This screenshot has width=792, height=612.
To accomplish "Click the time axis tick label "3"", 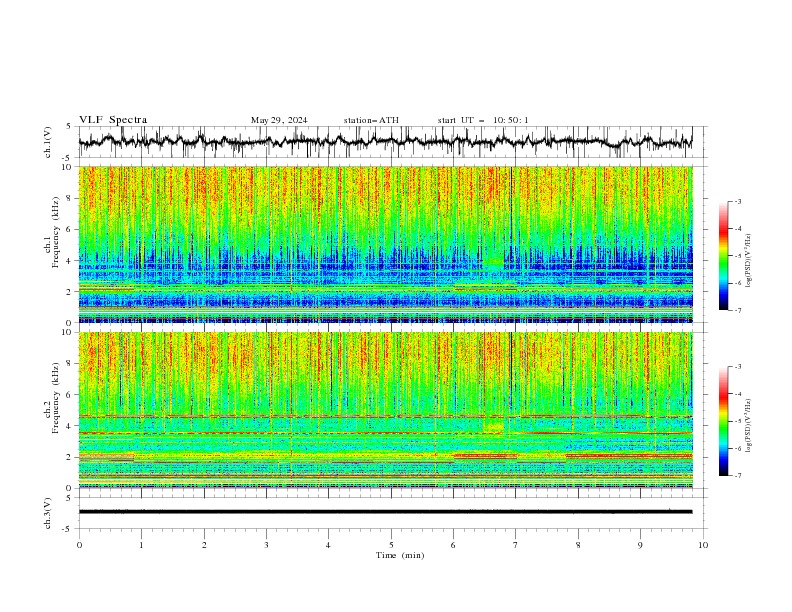I will pos(266,545).
